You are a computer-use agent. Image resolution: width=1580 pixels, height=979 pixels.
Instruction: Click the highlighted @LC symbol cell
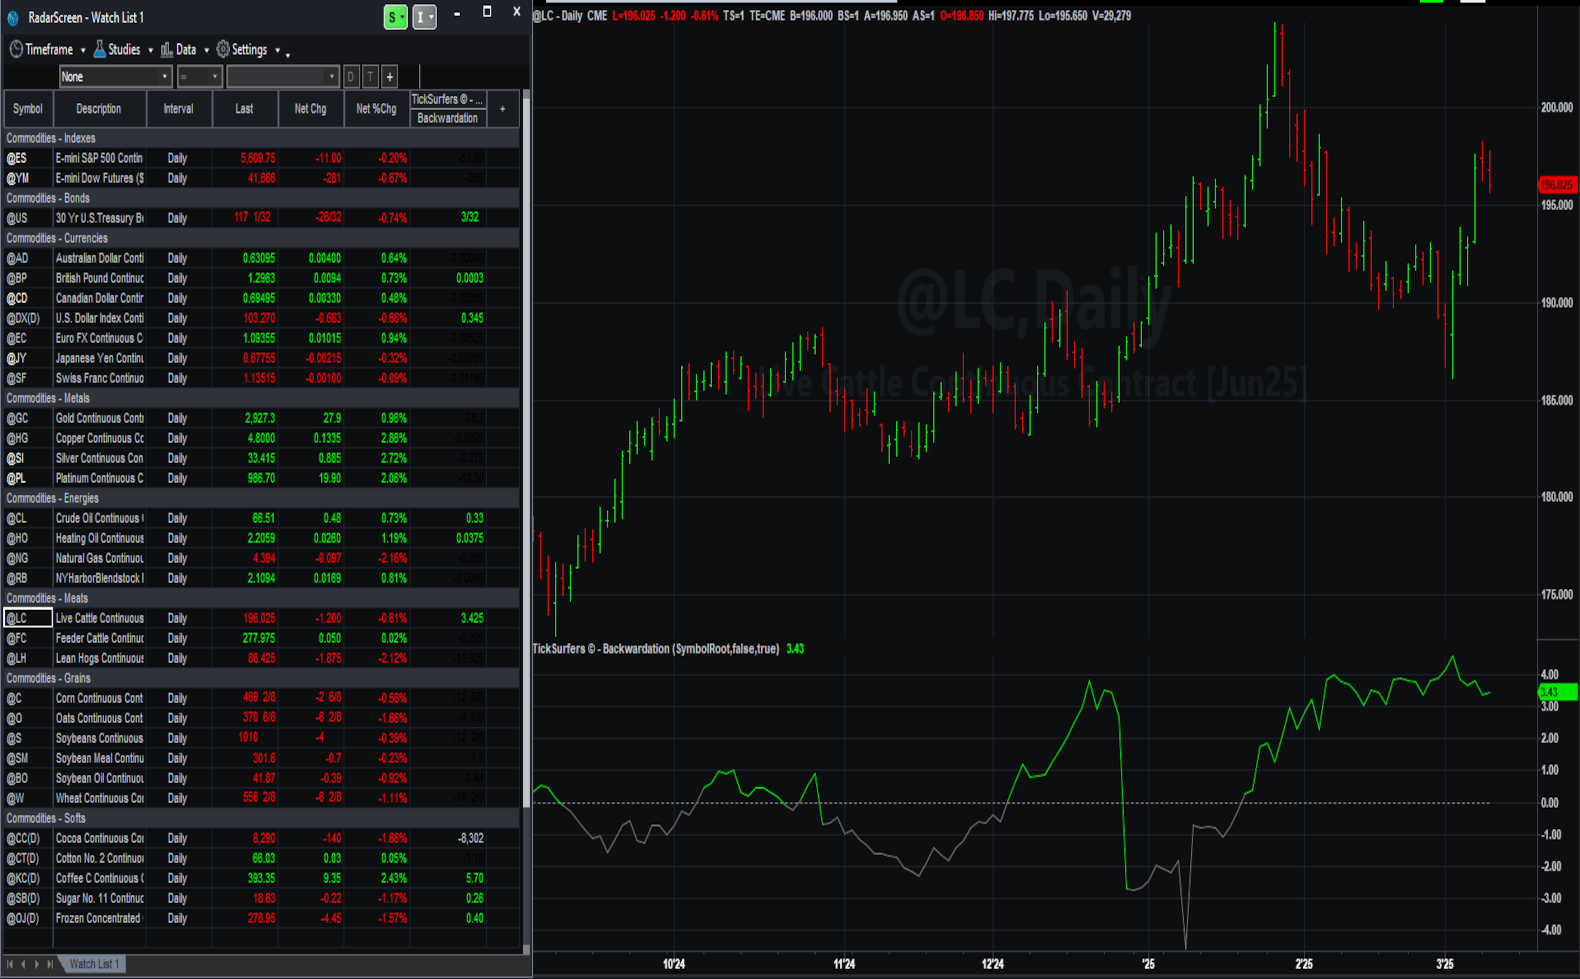(27, 618)
